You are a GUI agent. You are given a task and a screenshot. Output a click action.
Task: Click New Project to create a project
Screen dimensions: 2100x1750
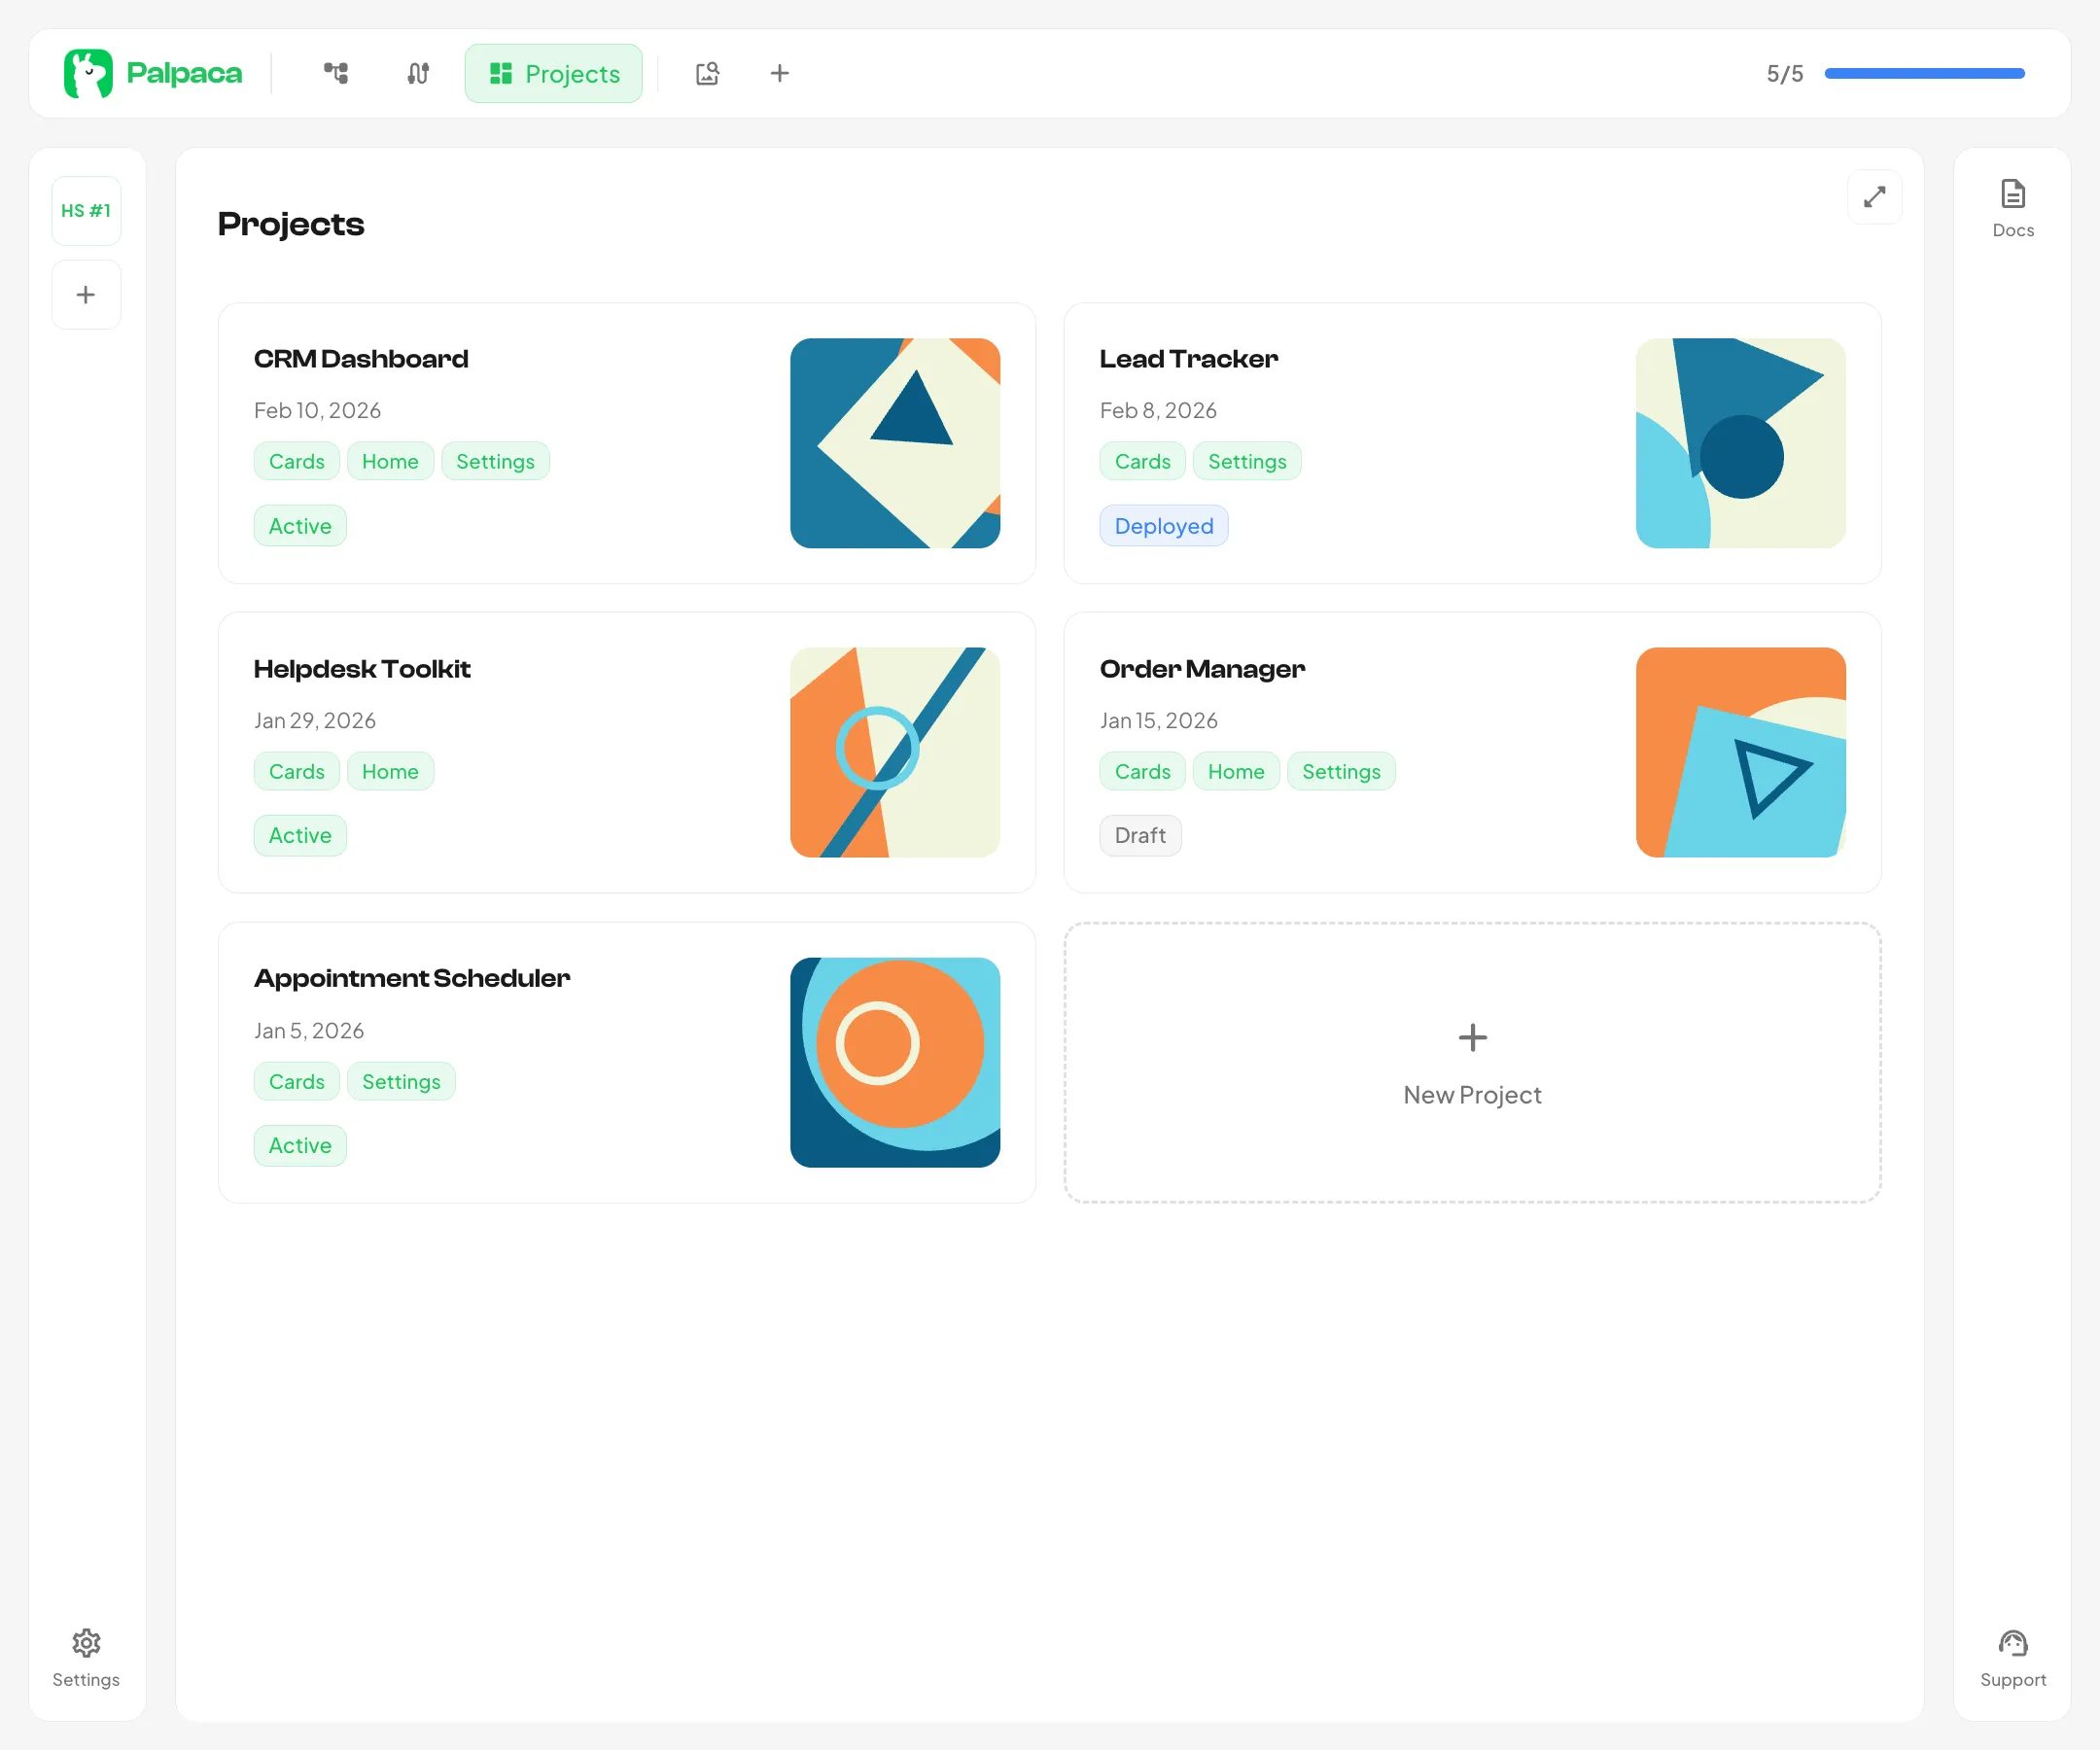pyautogui.click(x=1471, y=1065)
